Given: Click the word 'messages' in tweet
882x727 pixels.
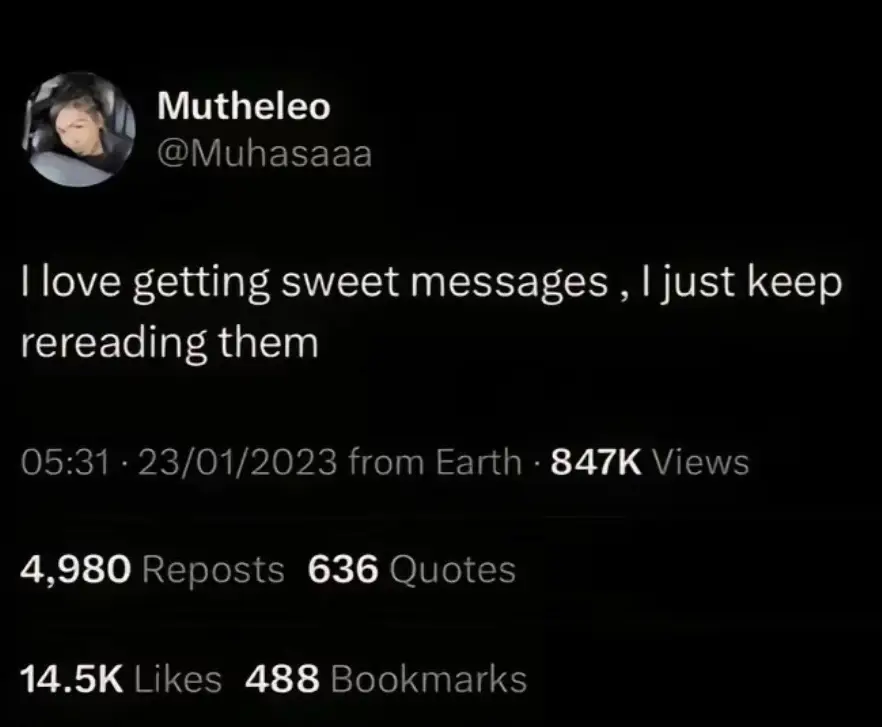Looking at the screenshot, I should 509,283.
